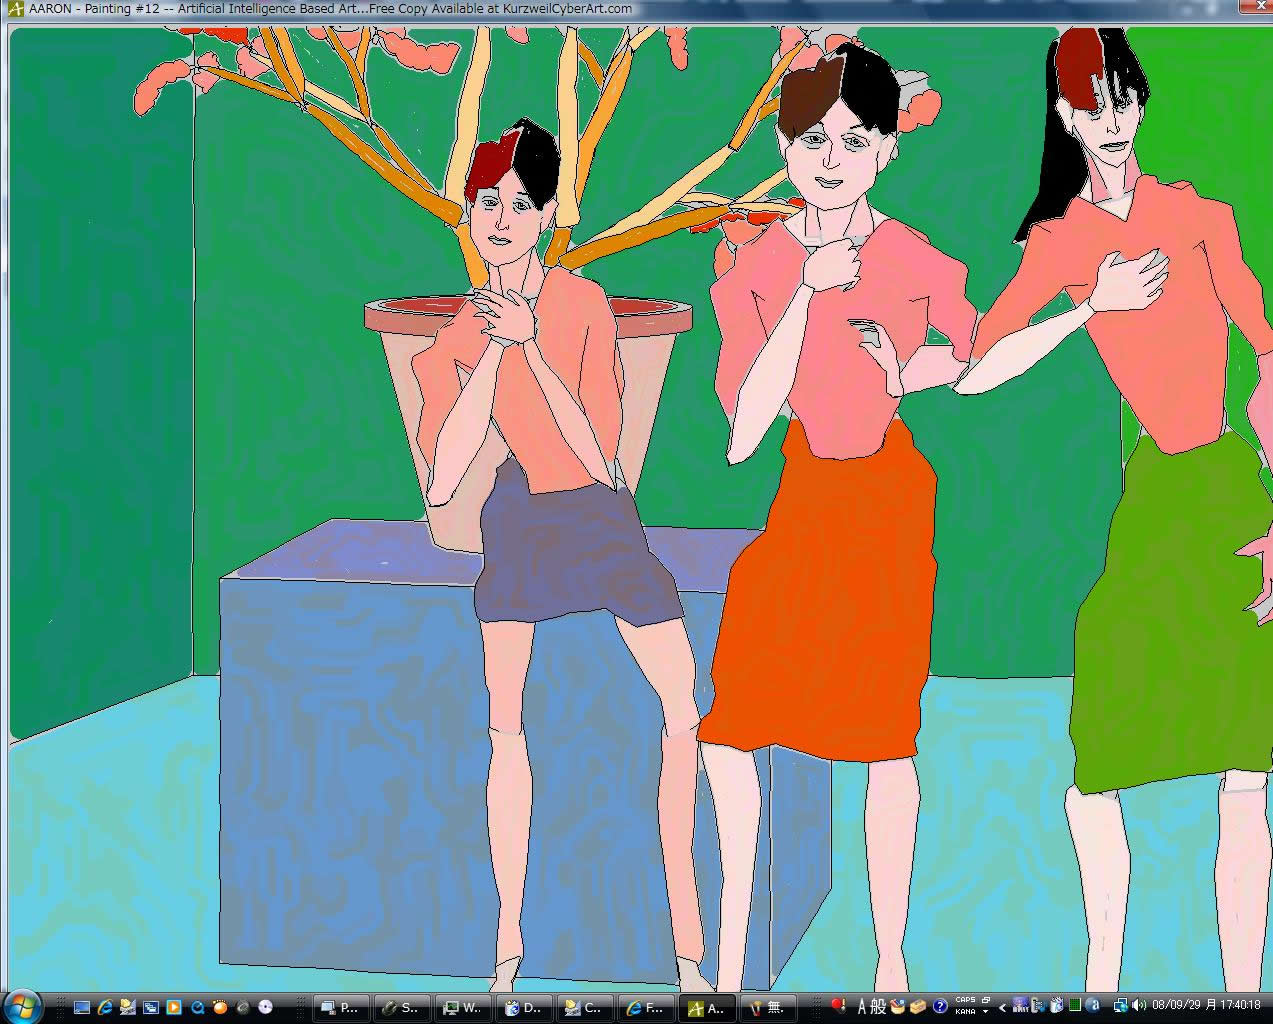Switch to the 'S...' taskbar window
This screenshot has height=1024, width=1273.
click(401, 1008)
